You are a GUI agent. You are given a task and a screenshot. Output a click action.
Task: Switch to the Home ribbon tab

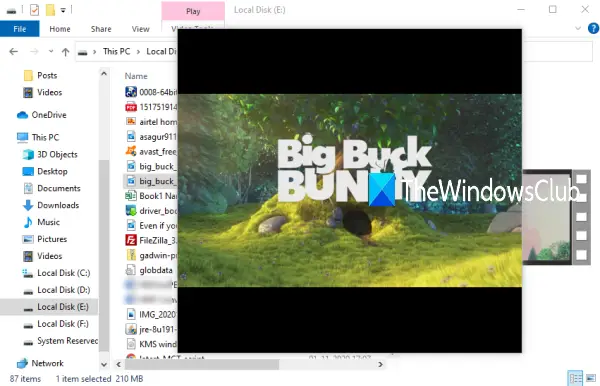60,29
